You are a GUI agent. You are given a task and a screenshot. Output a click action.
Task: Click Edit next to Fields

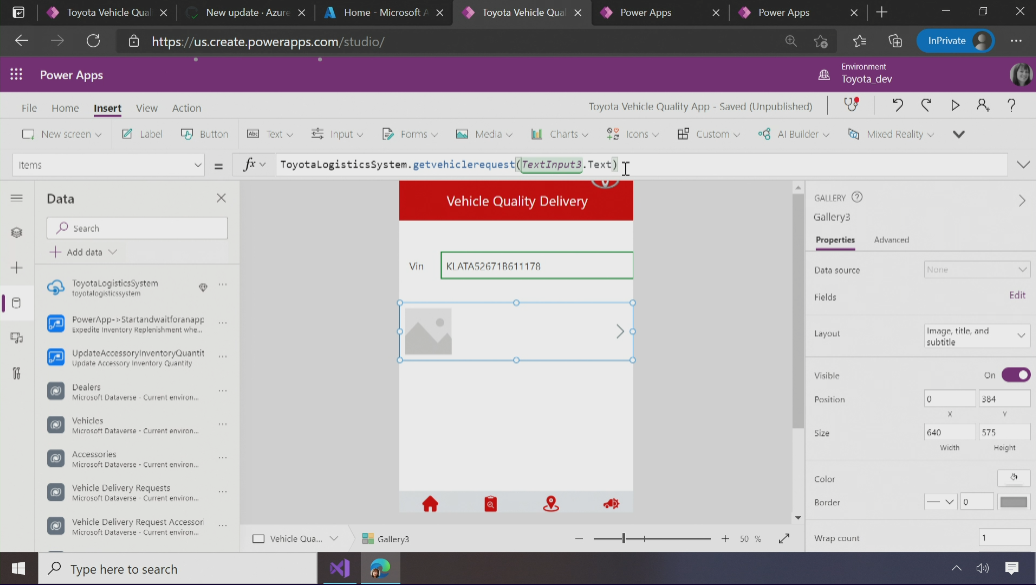pos(1016,296)
